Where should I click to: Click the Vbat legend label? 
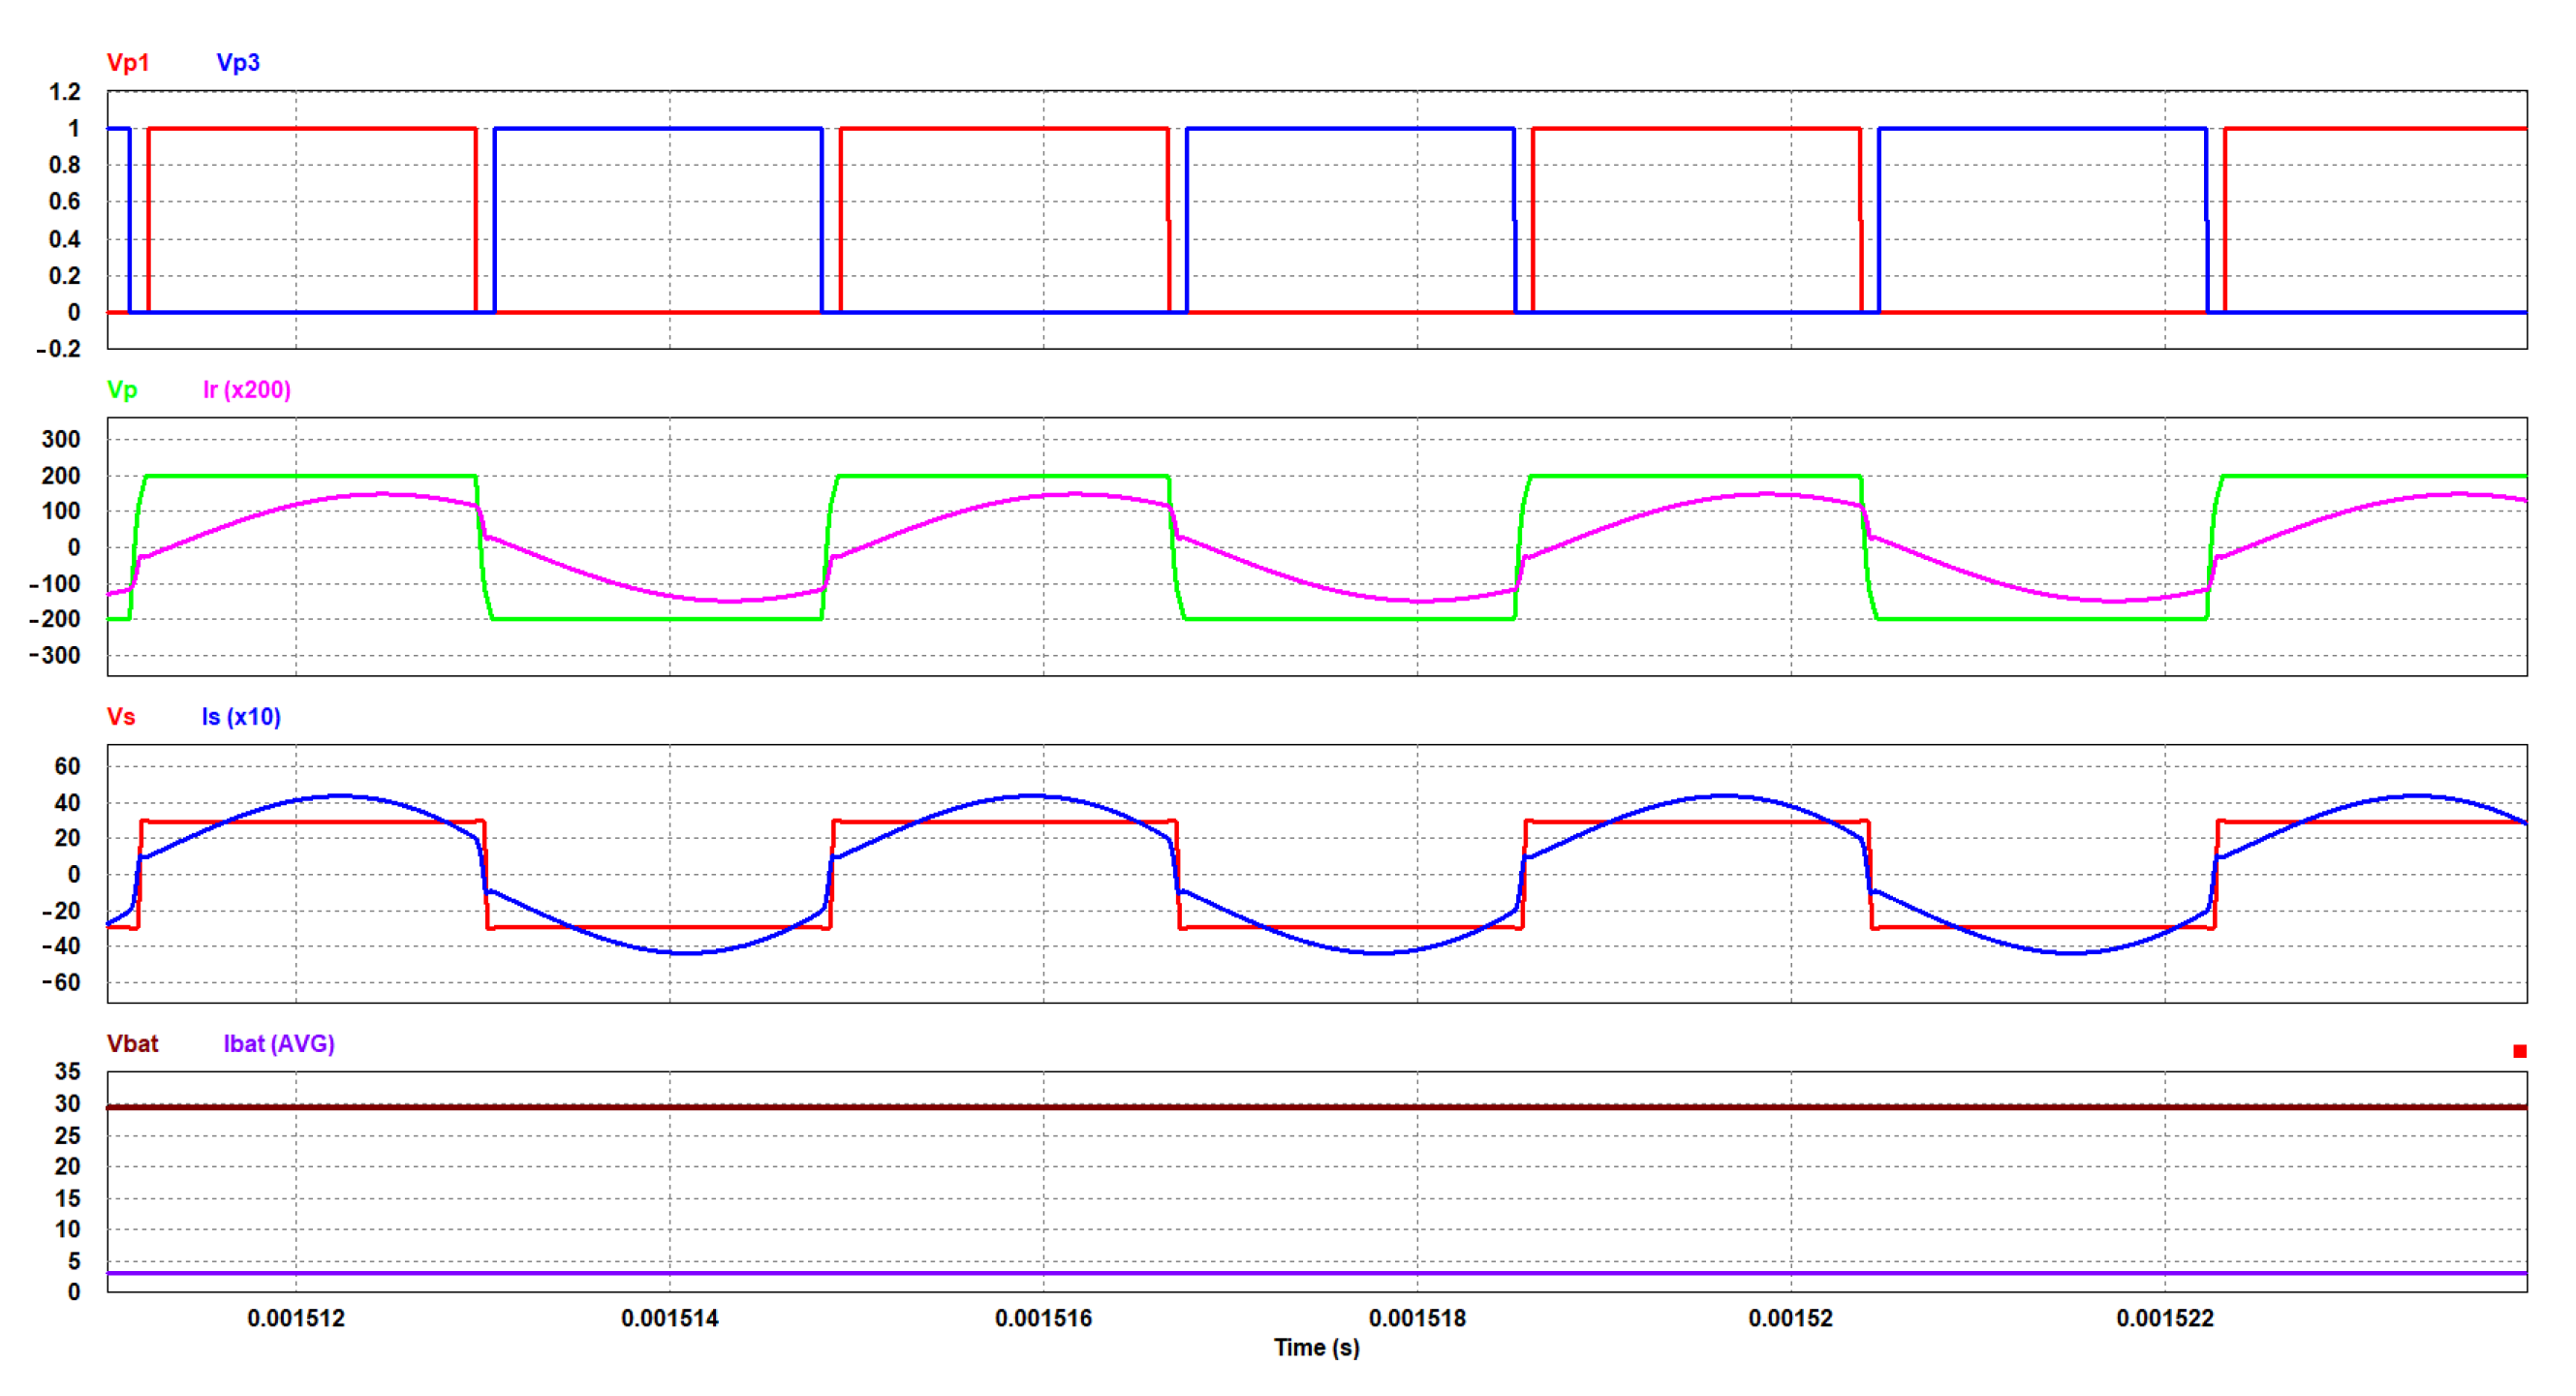(132, 1044)
